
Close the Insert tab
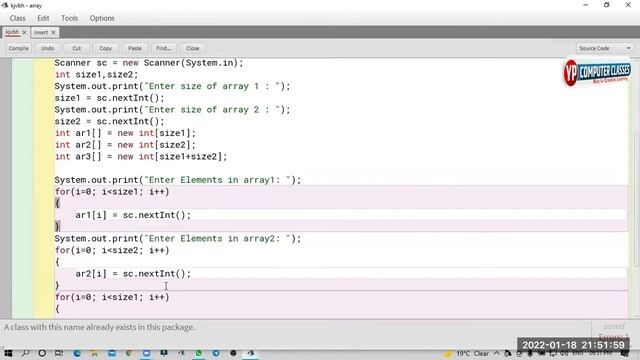point(53,32)
